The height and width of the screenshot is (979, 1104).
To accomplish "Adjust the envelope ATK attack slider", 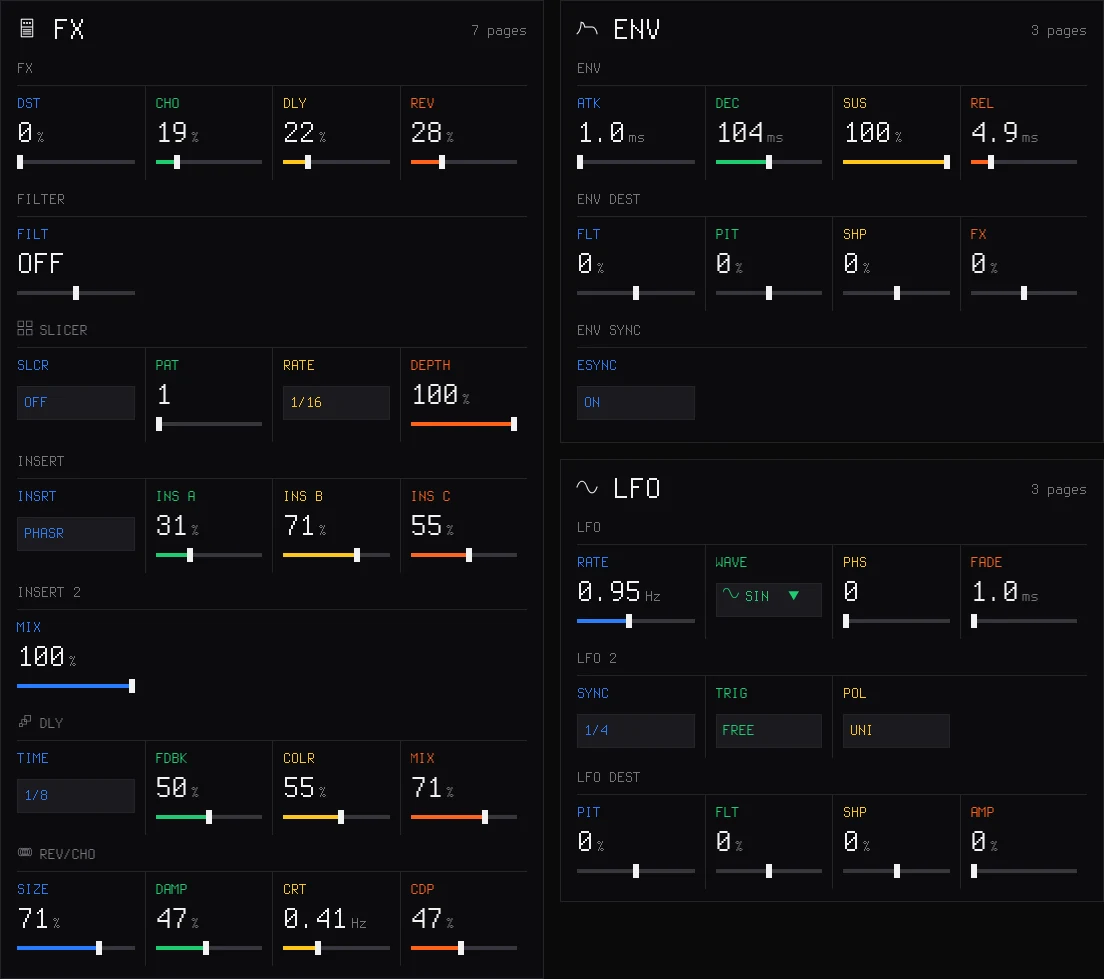I will coord(636,162).
